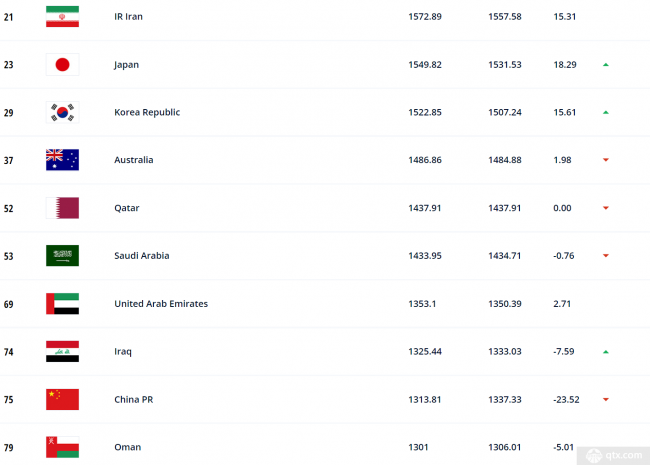Click rank number 79 for Oman
The height and width of the screenshot is (465, 650).
coord(8,448)
